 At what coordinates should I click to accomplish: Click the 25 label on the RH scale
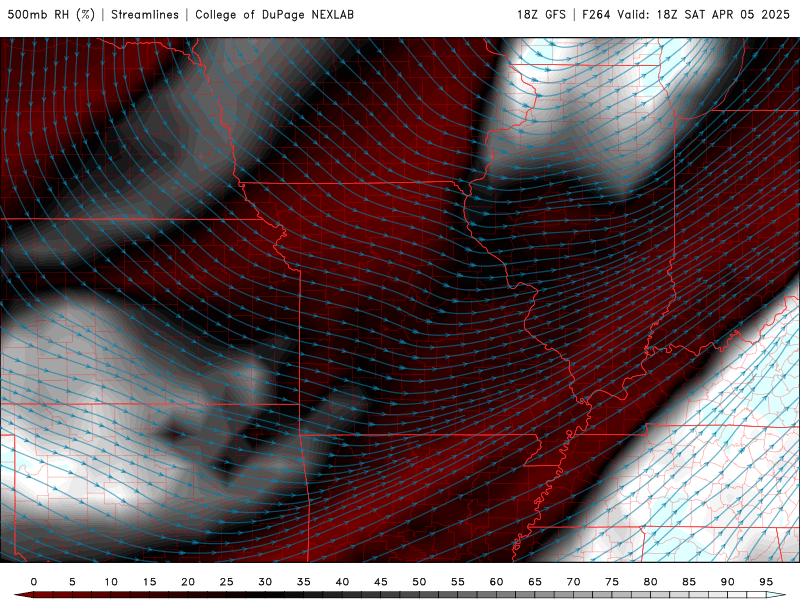(x=227, y=582)
